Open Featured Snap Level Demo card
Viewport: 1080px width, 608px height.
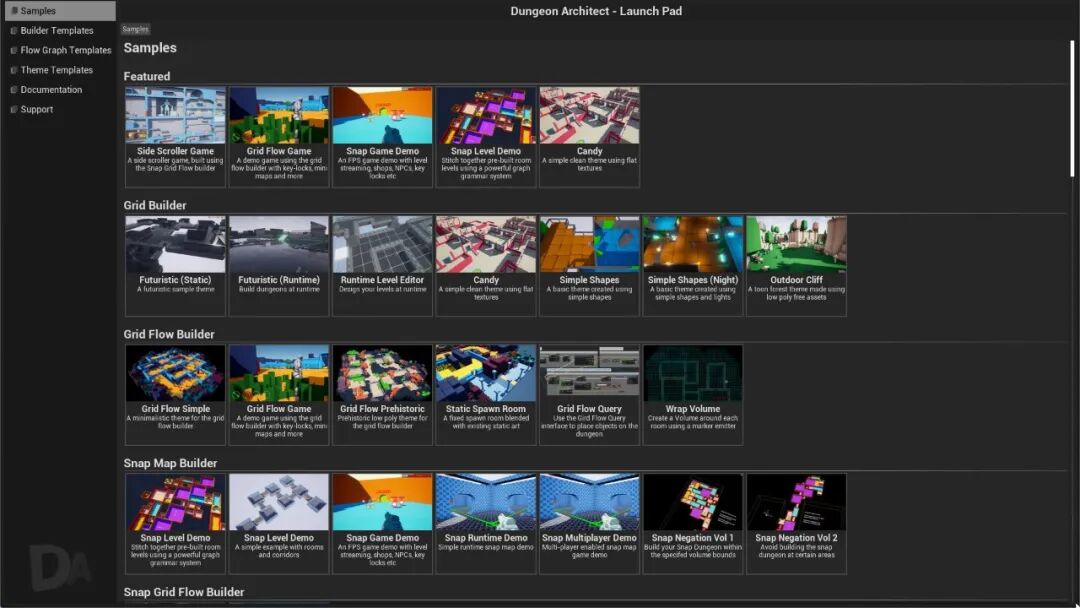point(486,136)
